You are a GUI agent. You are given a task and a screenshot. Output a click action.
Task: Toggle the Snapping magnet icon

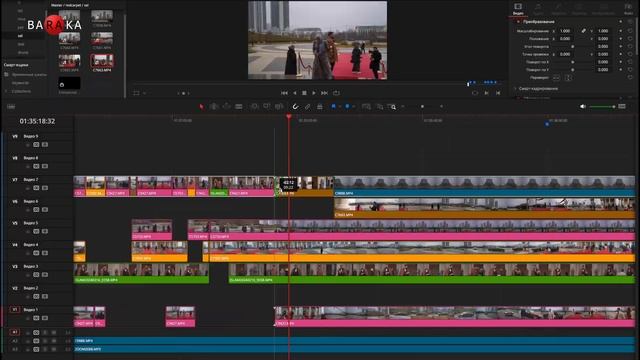(295, 107)
